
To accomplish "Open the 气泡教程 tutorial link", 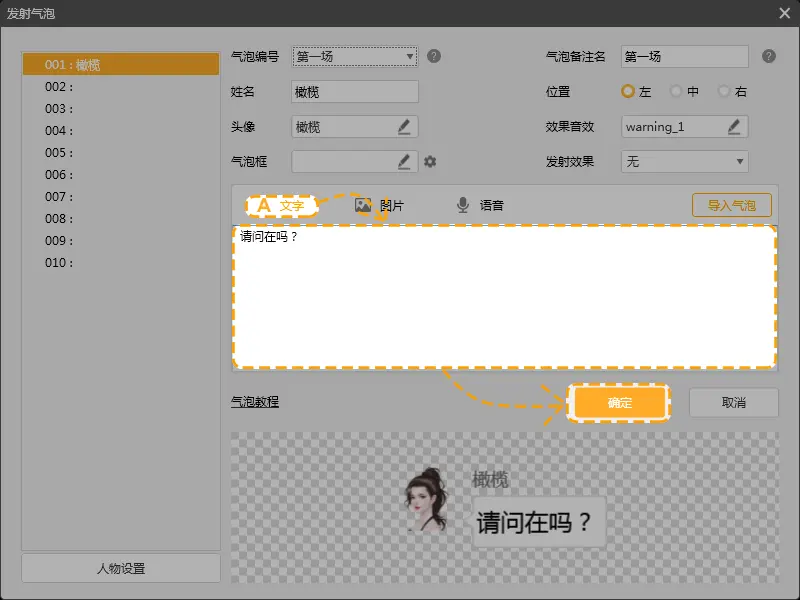I will point(255,402).
